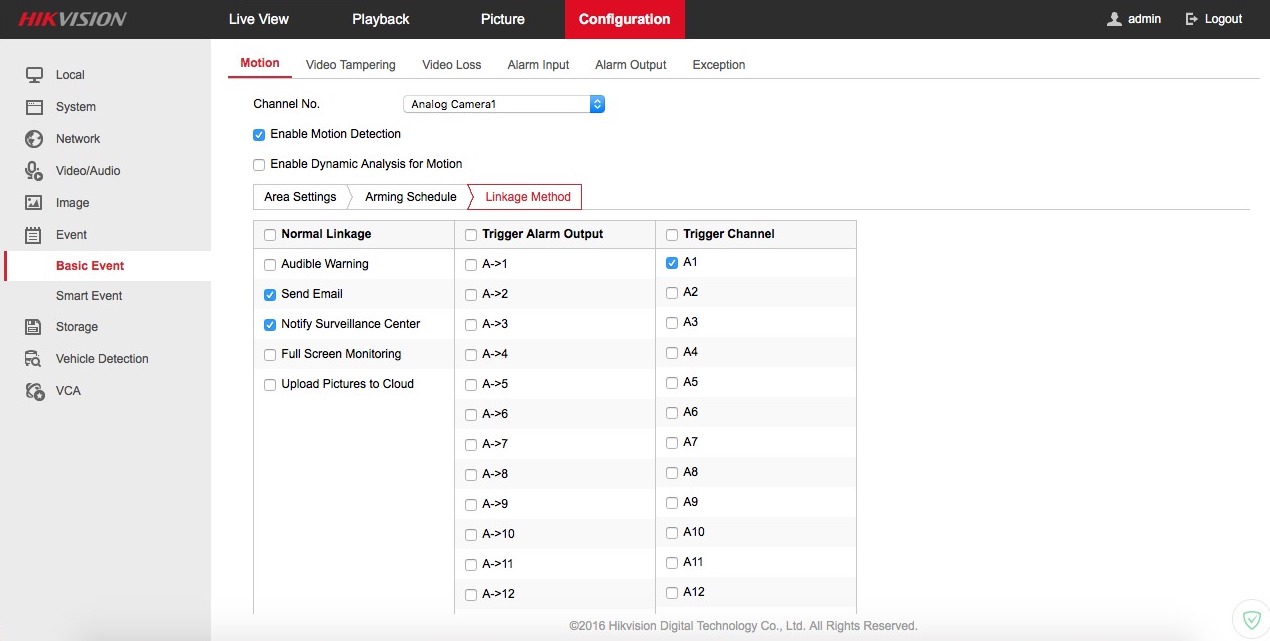Tick Enable Dynamic Analysis for Motion
This screenshot has height=641, width=1270.
[x=259, y=165]
